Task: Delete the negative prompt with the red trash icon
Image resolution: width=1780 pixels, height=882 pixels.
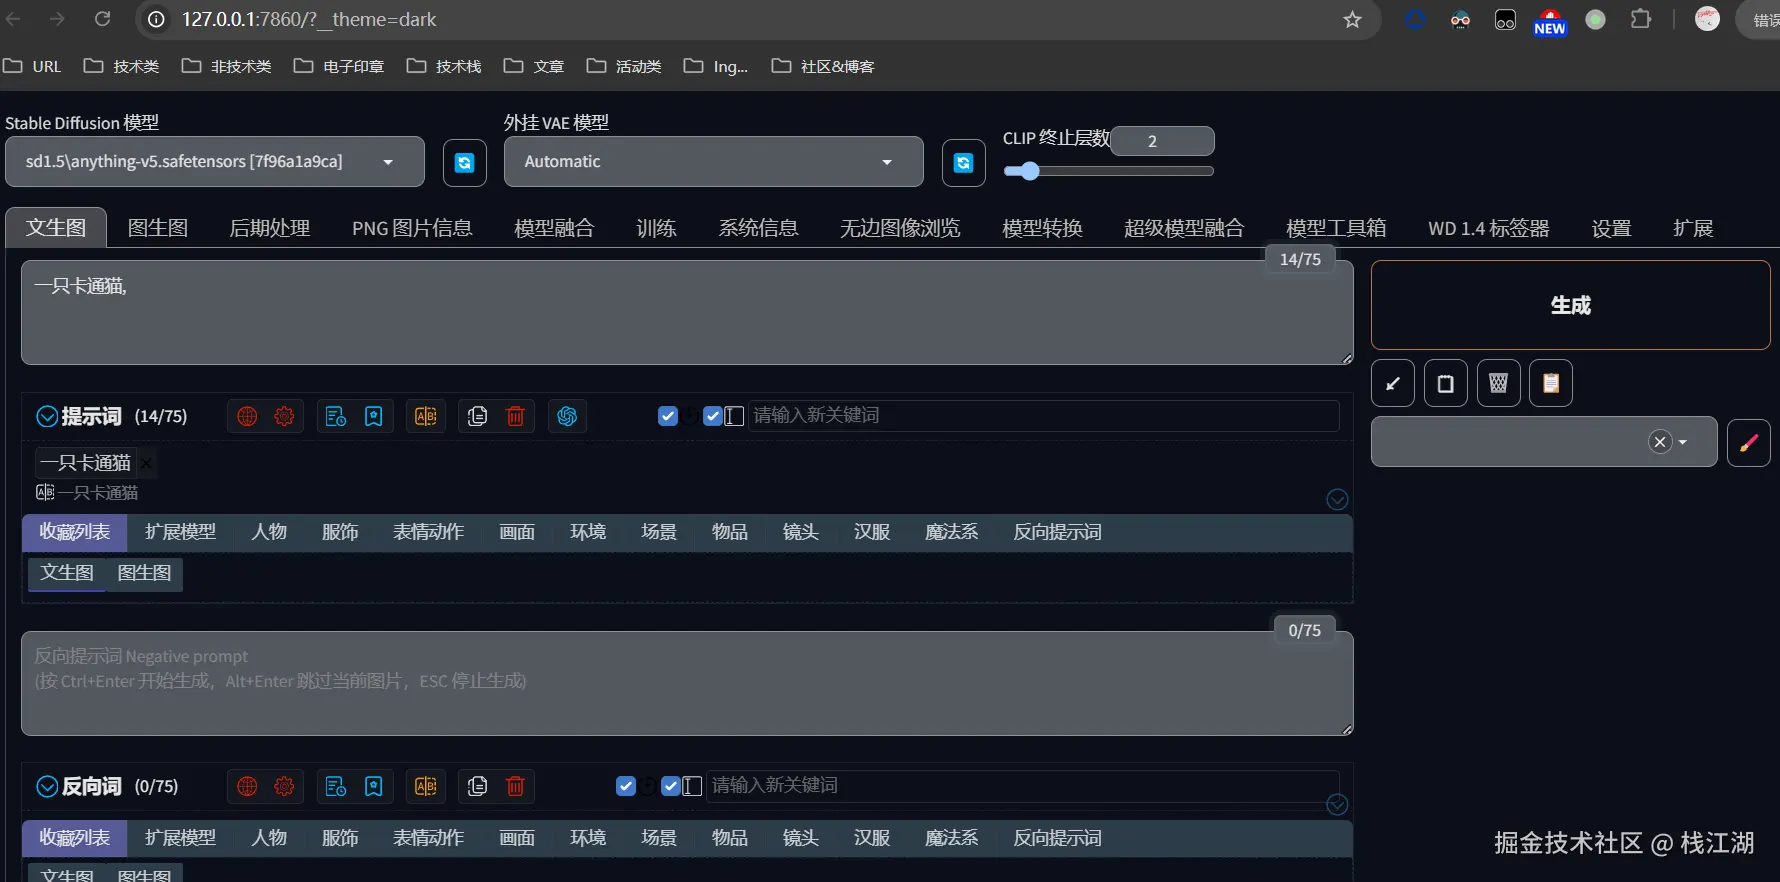Action: pyautogui.click(x=516, y=786)
